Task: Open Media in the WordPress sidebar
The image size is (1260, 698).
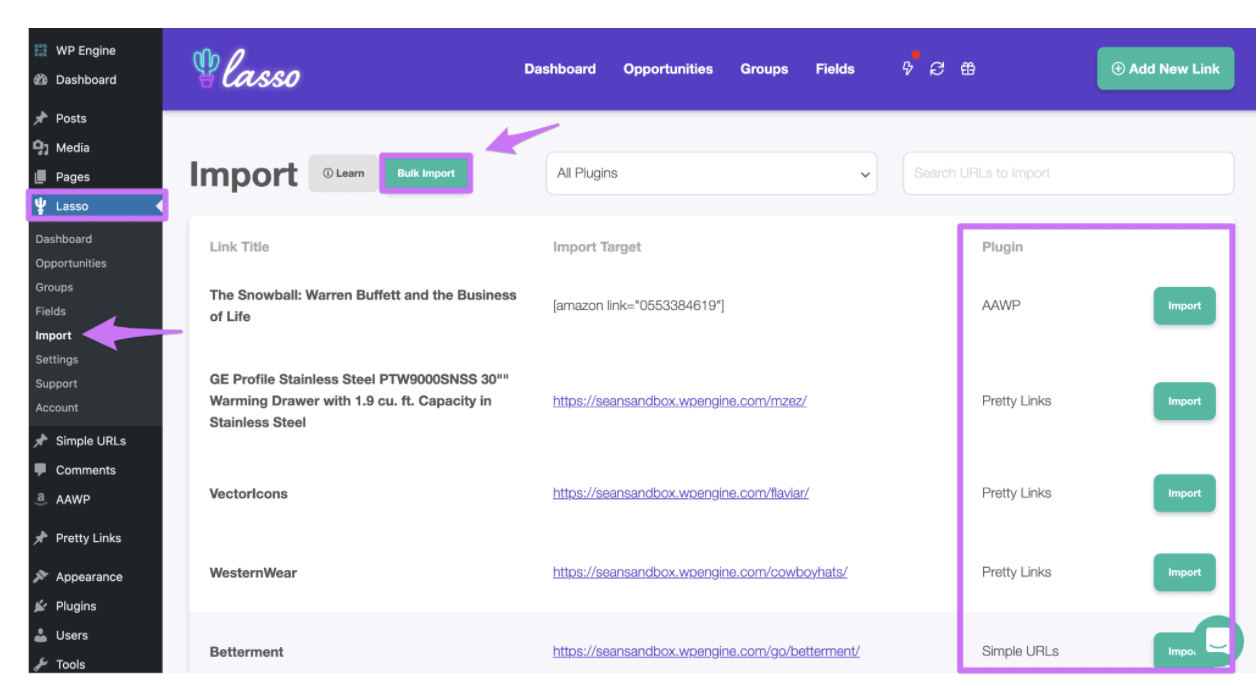Action: tap(72, 148)
